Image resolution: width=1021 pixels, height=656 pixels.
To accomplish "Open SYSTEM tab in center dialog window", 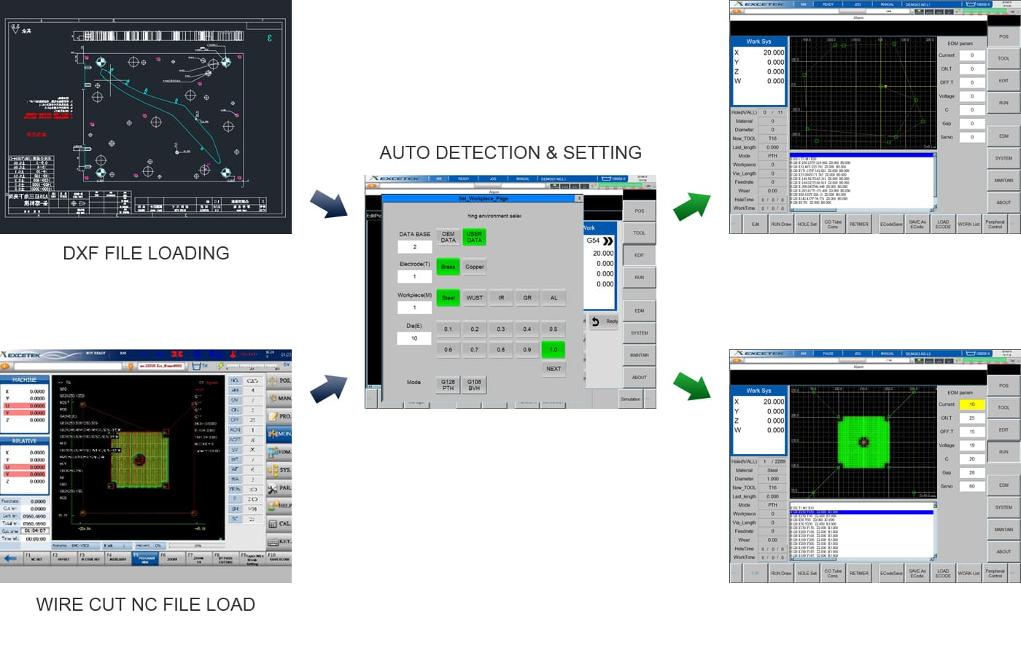I will point(639,333).
